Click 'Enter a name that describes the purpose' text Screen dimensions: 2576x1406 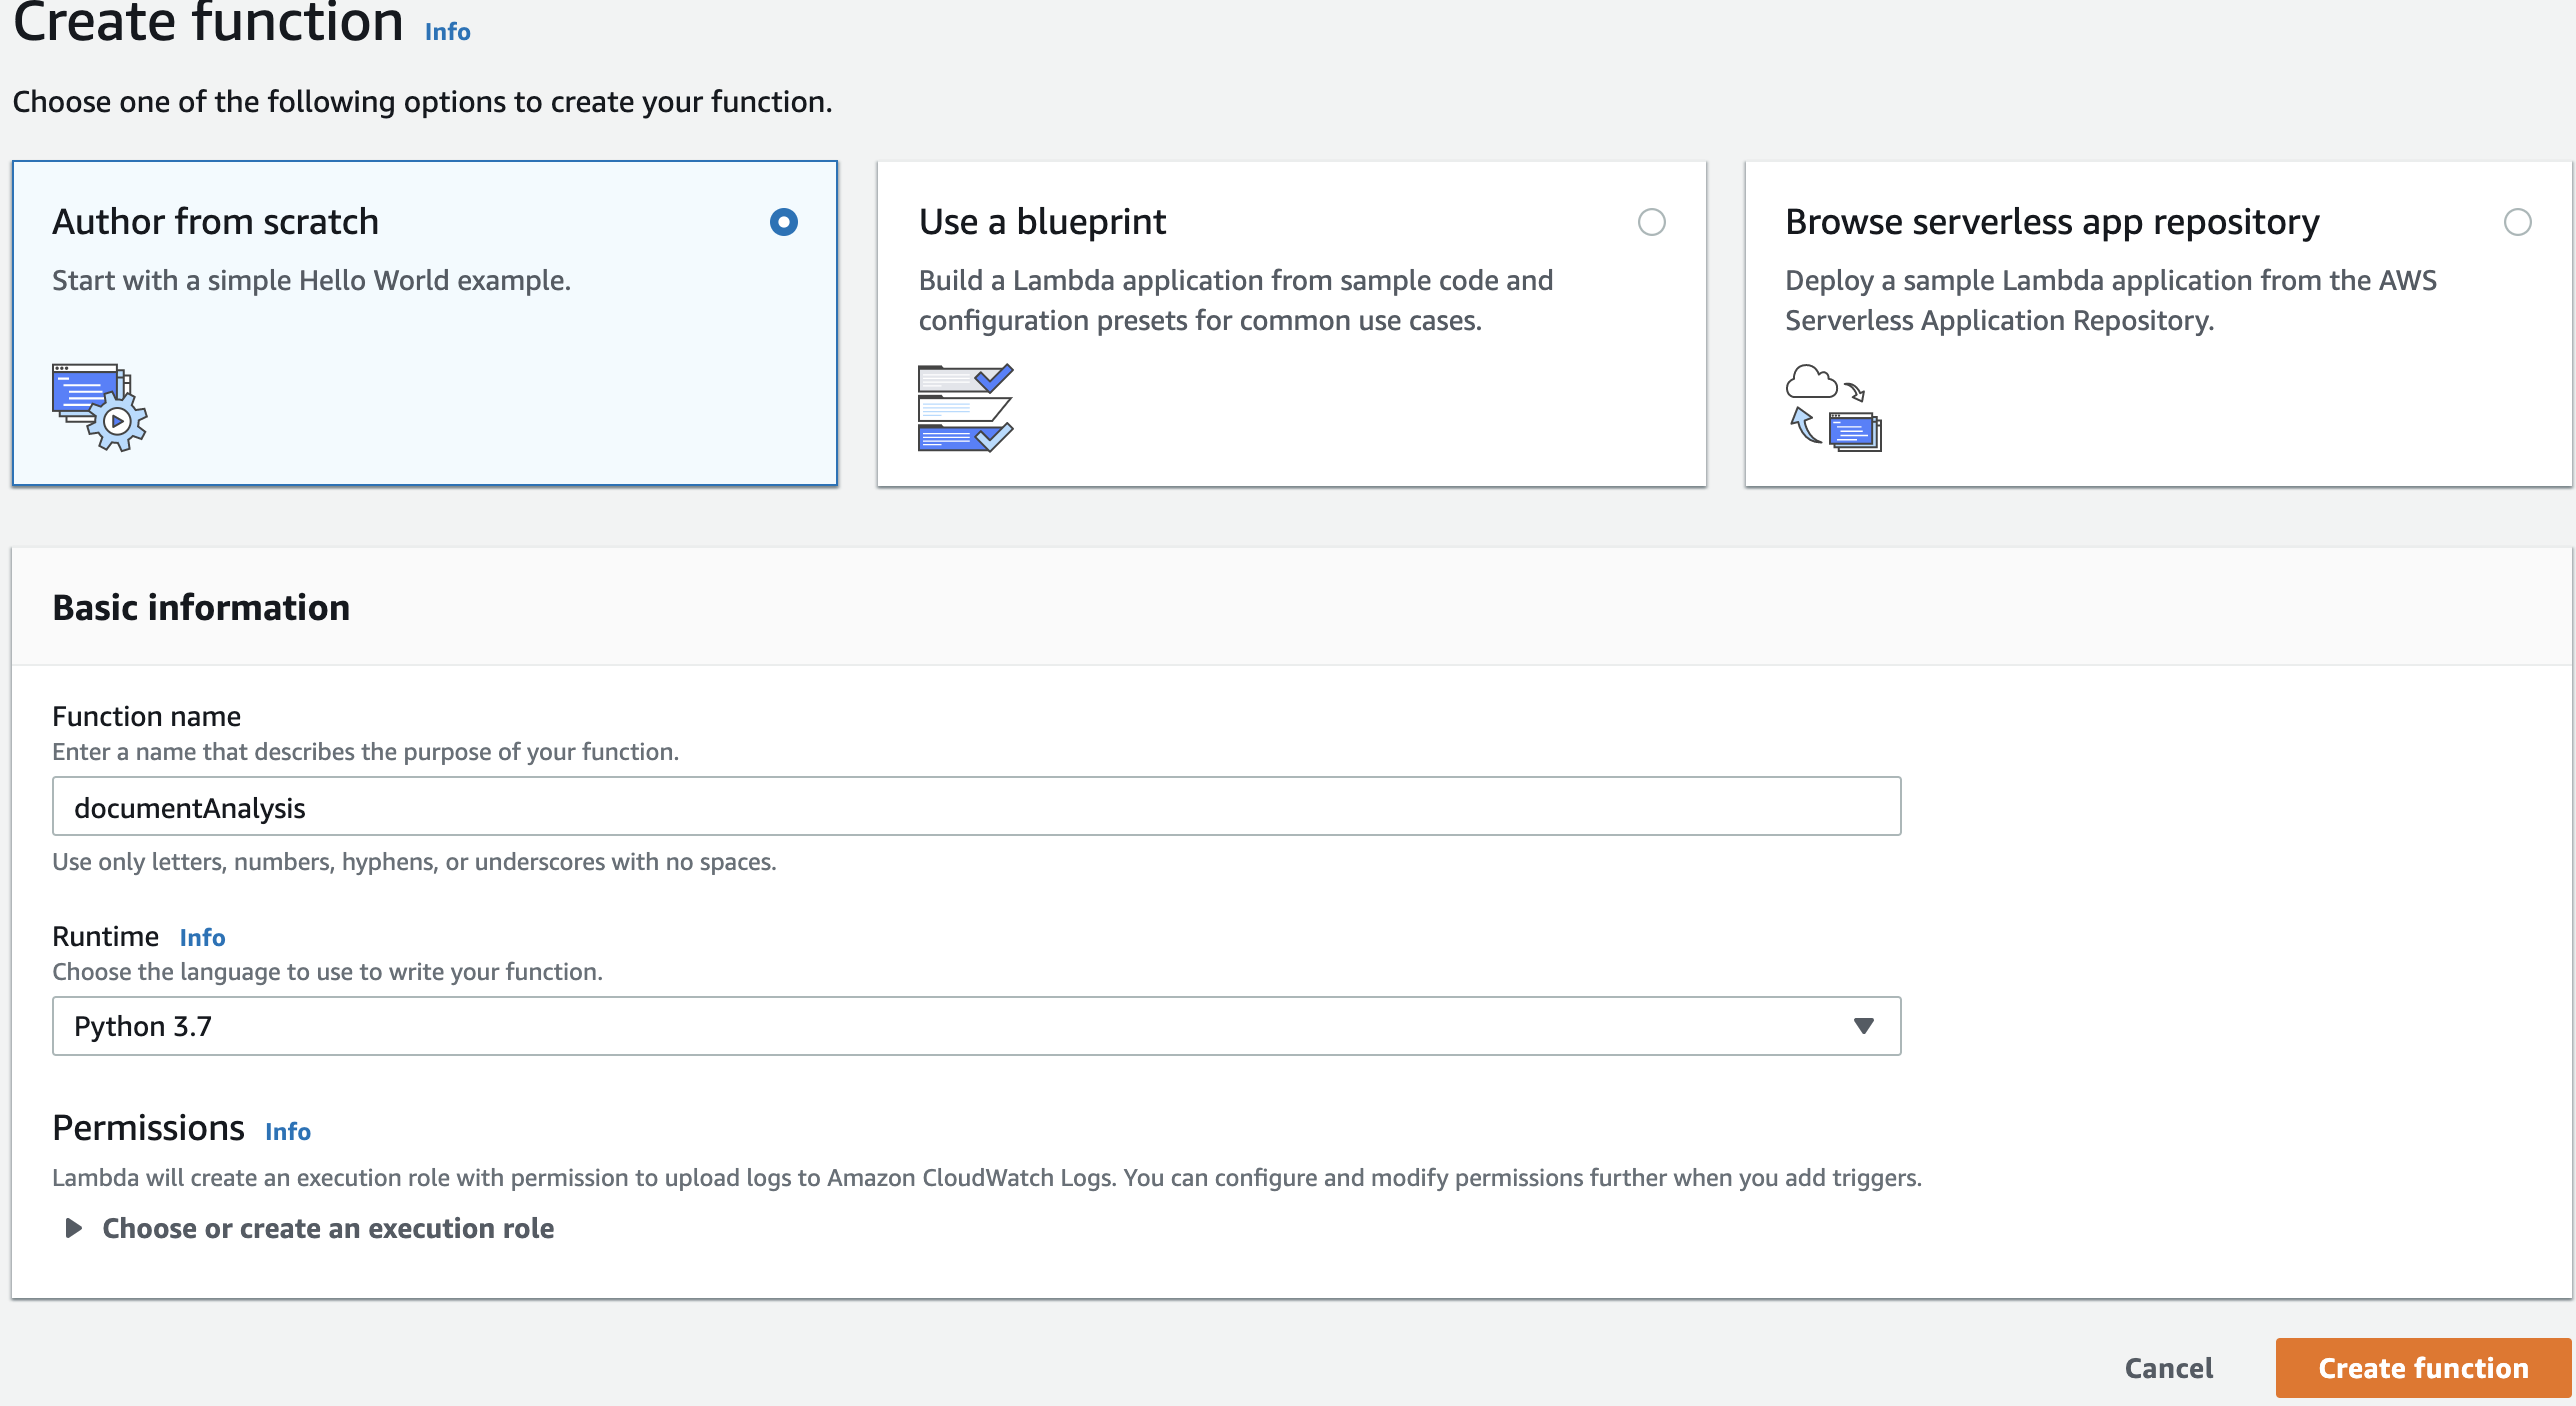tap(365, 752)
